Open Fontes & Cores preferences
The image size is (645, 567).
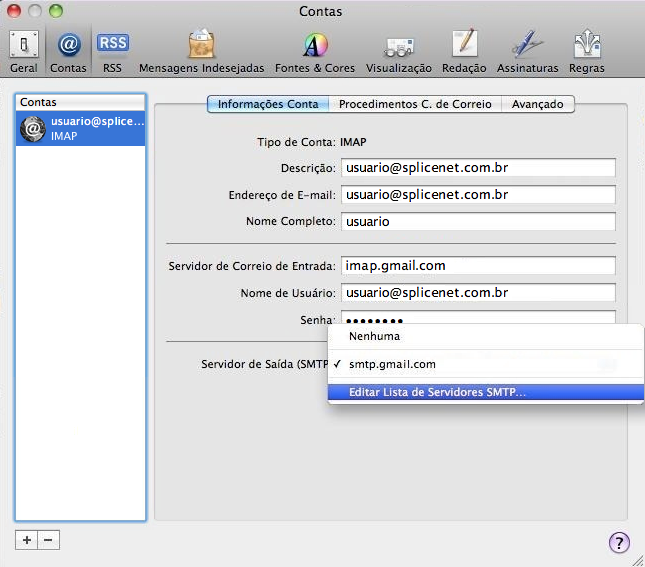tap(315, 50)
